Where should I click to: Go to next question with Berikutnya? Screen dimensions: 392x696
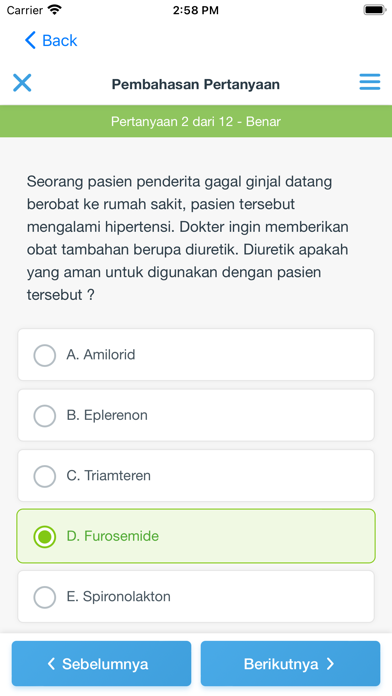[x=290, y=664]
